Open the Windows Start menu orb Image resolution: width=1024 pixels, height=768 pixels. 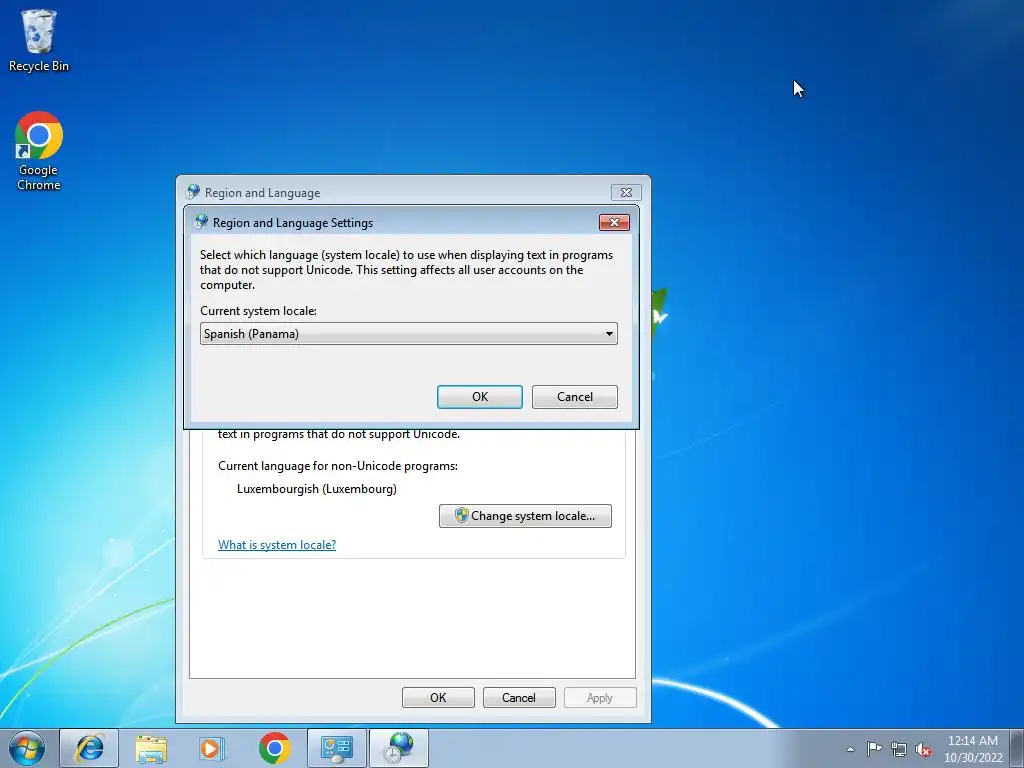coord(27,748)
